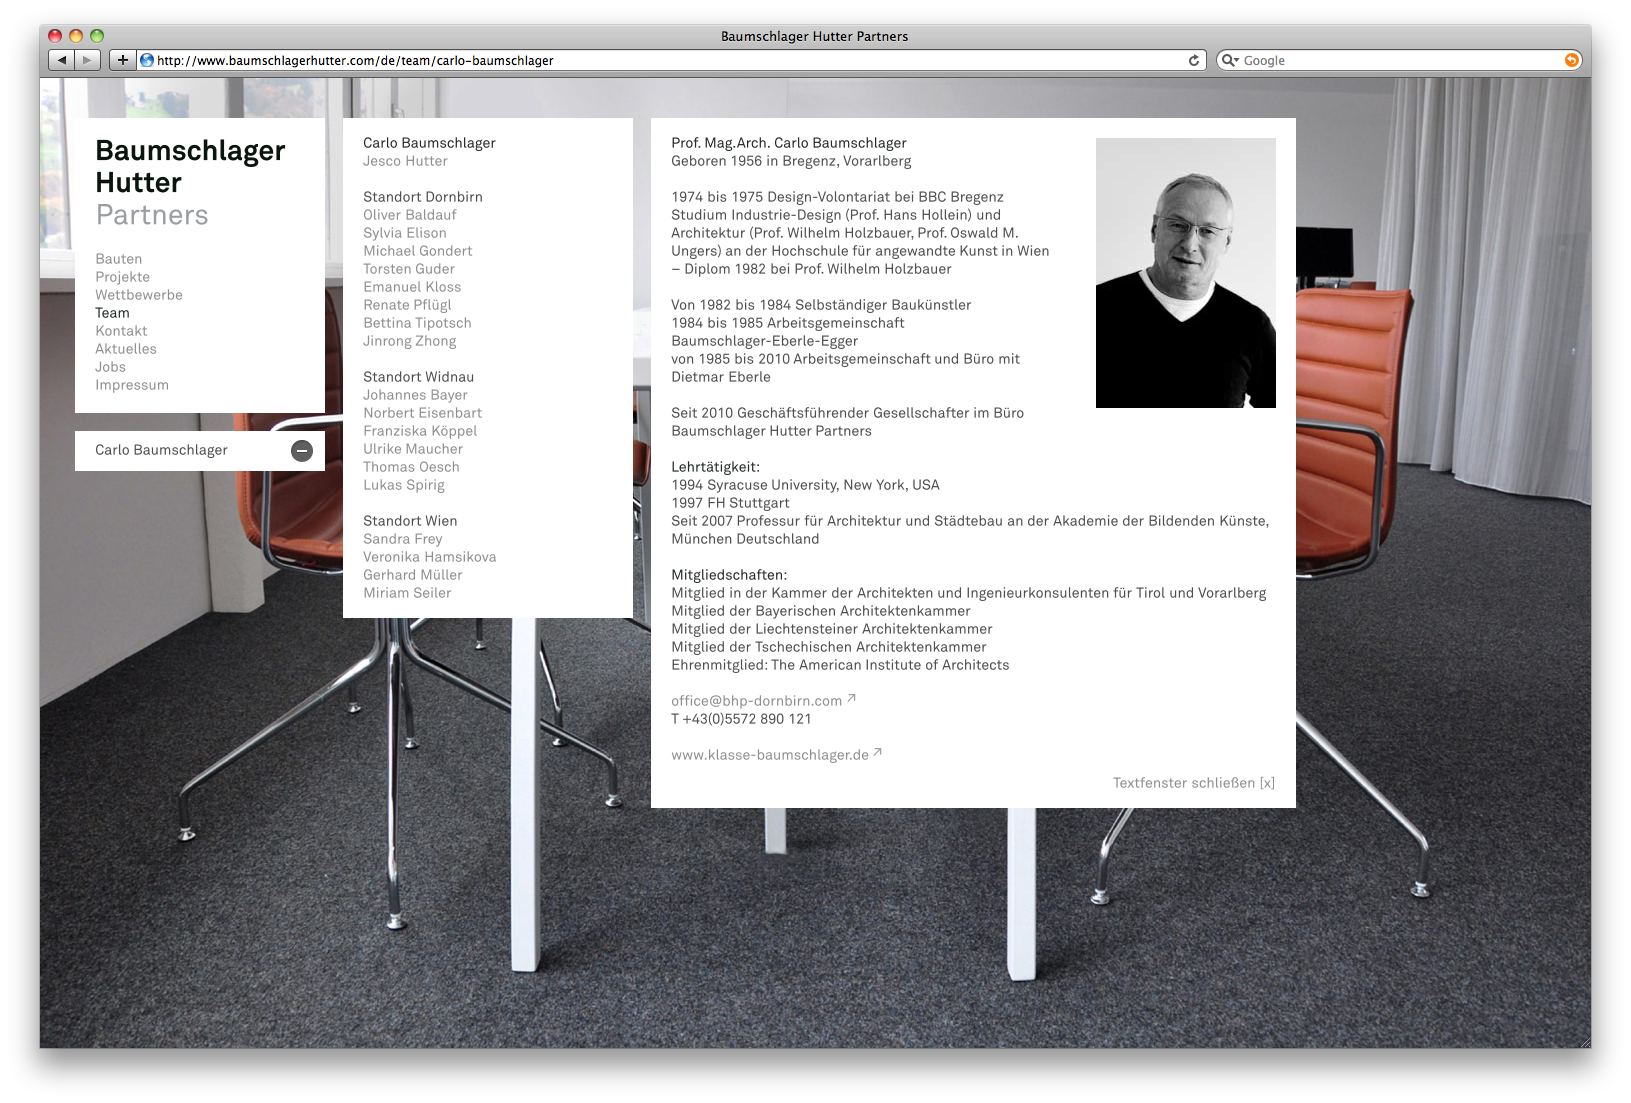Click the yellow minimize window button
The height and width of the screenshot is (1103, 1631).
76,36
